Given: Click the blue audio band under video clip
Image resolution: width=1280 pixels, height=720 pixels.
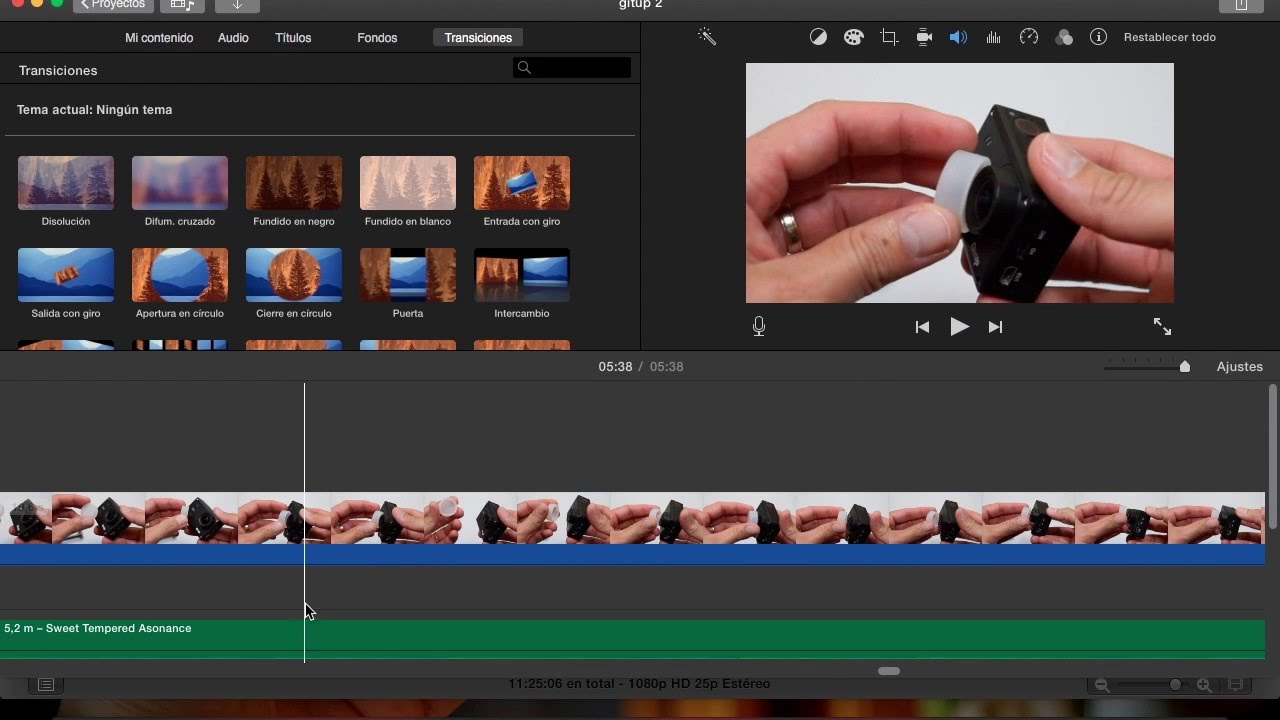Looking at the screenshot, I should pyautogui.click(x=632, y=554).
